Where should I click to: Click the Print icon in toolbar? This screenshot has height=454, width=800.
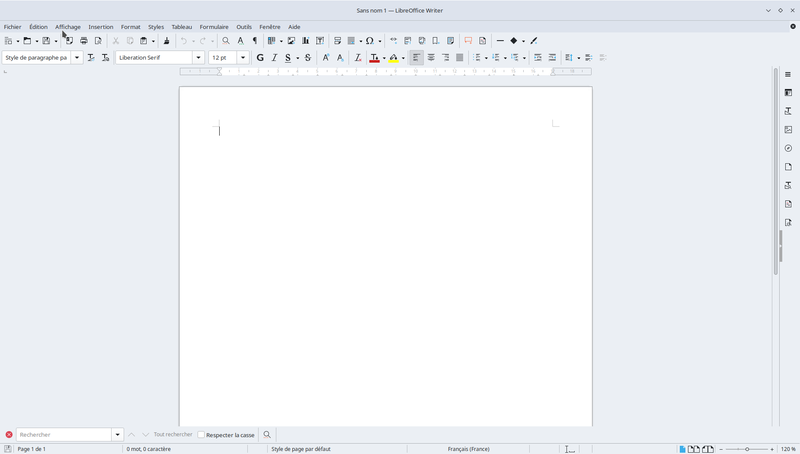[x=83, y=41]
